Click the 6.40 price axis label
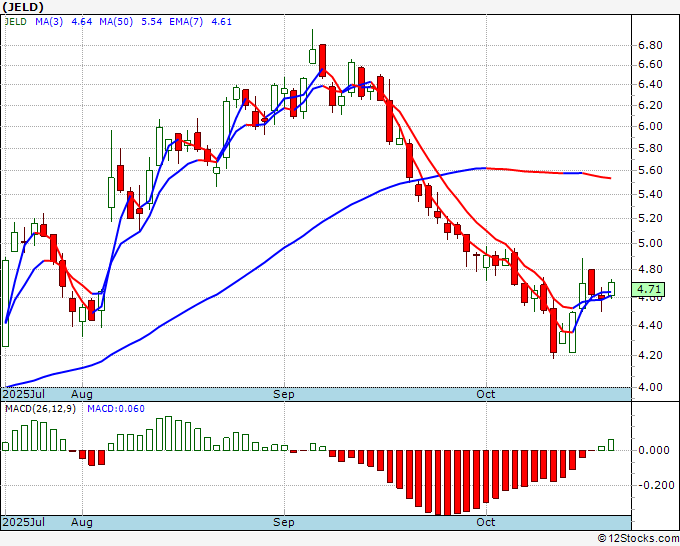The width and height of the screenshot is (680, 546). pos(650,84)
